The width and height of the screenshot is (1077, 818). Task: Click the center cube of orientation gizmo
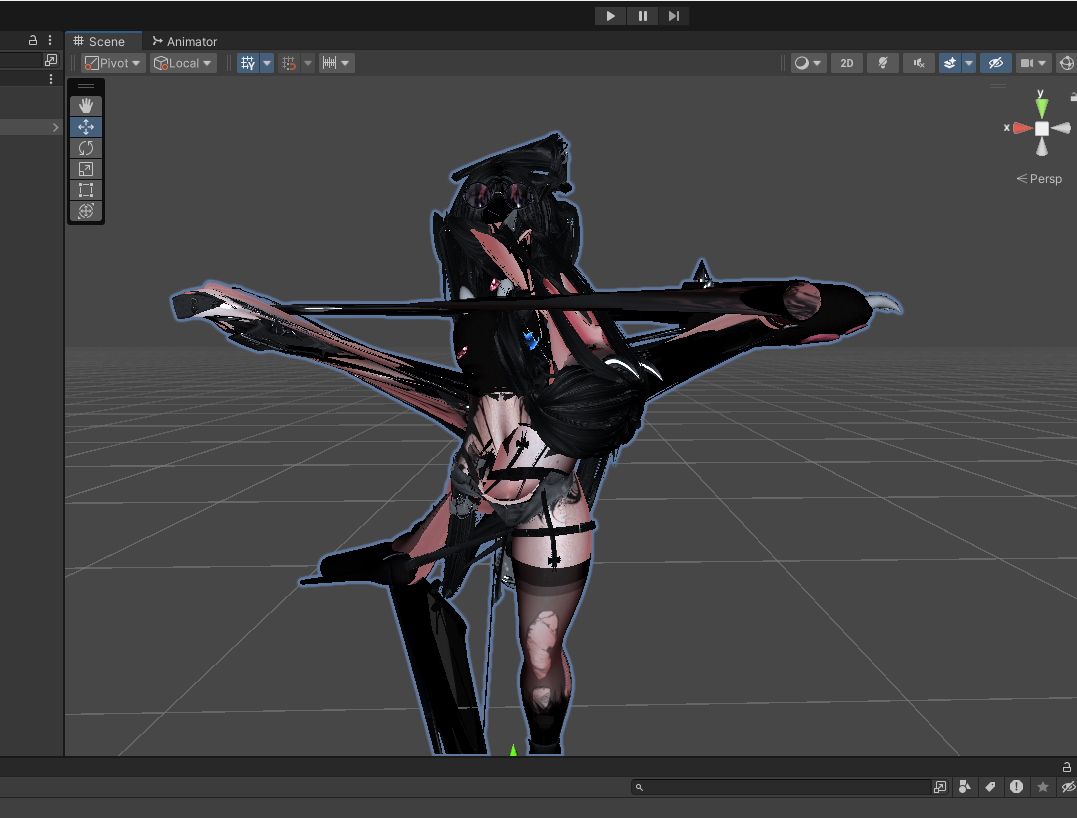(x=1042, y=128)
